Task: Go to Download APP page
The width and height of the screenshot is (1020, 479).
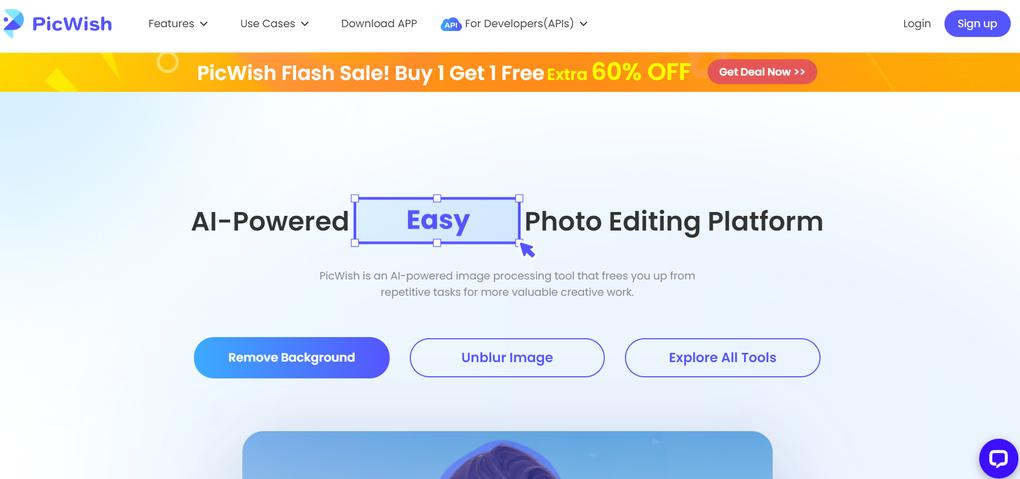Action: tap(379, 24)
